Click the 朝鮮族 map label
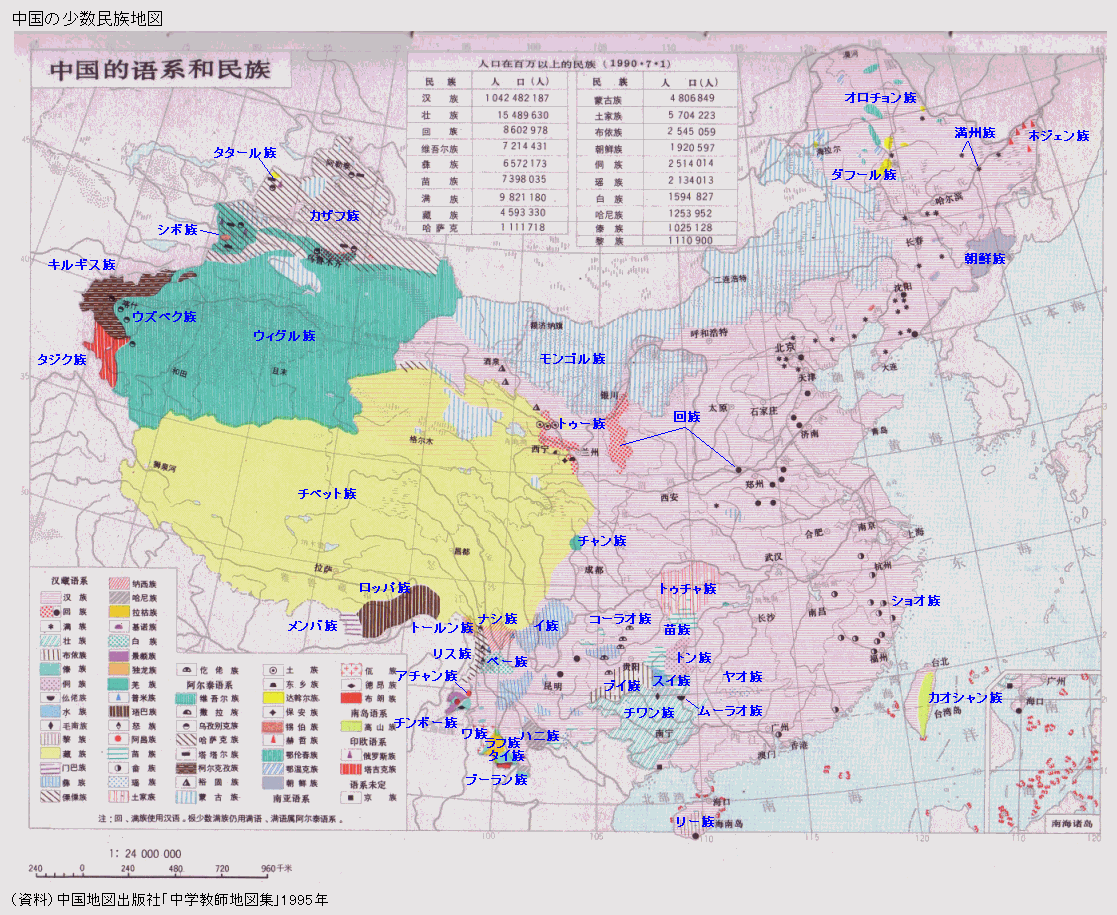Viewport: 1117px width, 915px height. pyautogui.click(x=985, y=258)
